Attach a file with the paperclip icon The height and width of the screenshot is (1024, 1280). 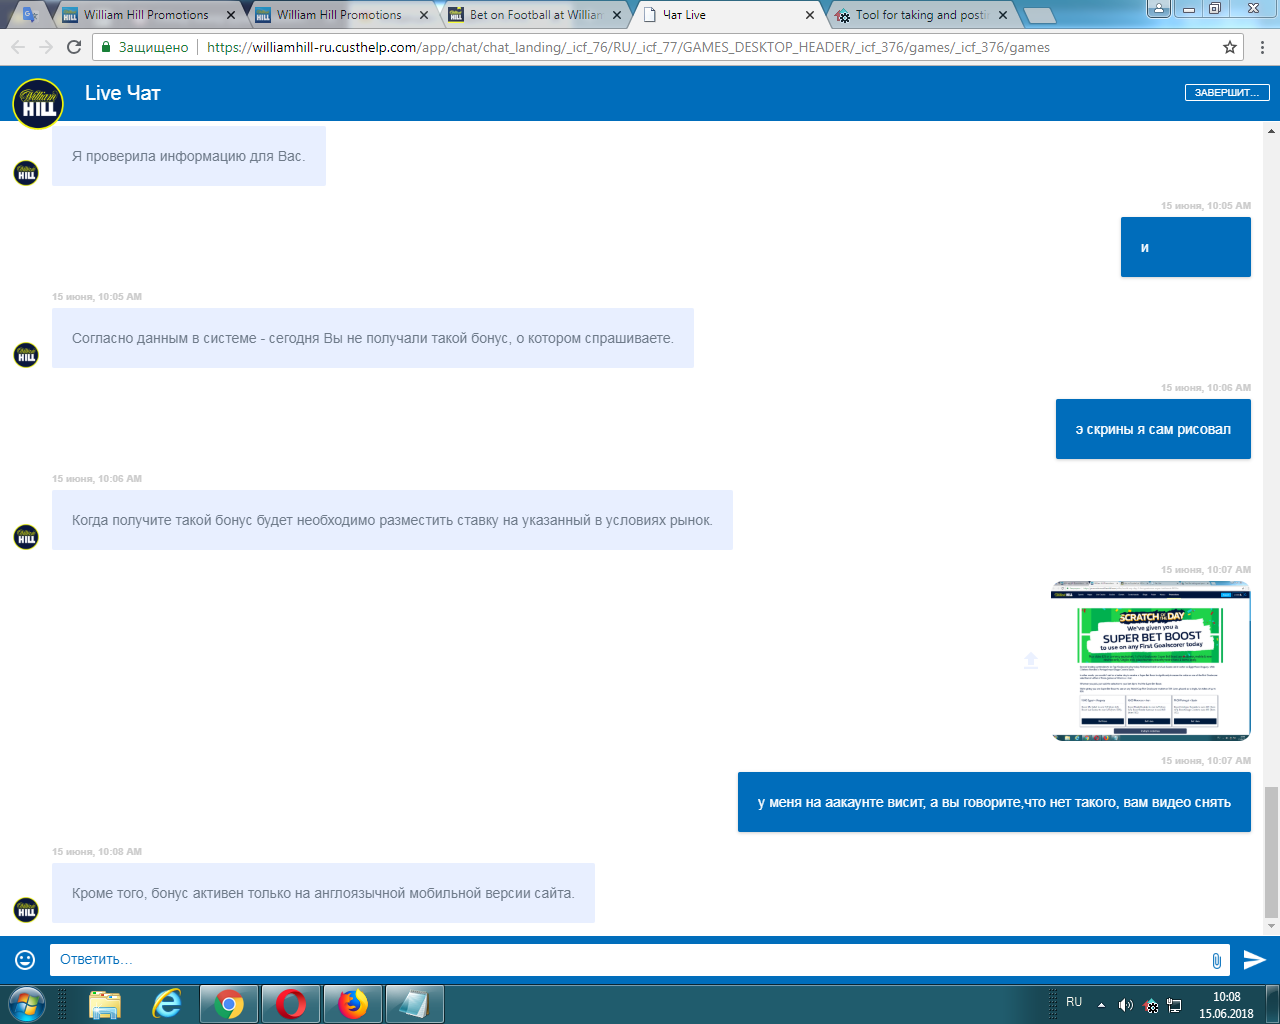1216,960
